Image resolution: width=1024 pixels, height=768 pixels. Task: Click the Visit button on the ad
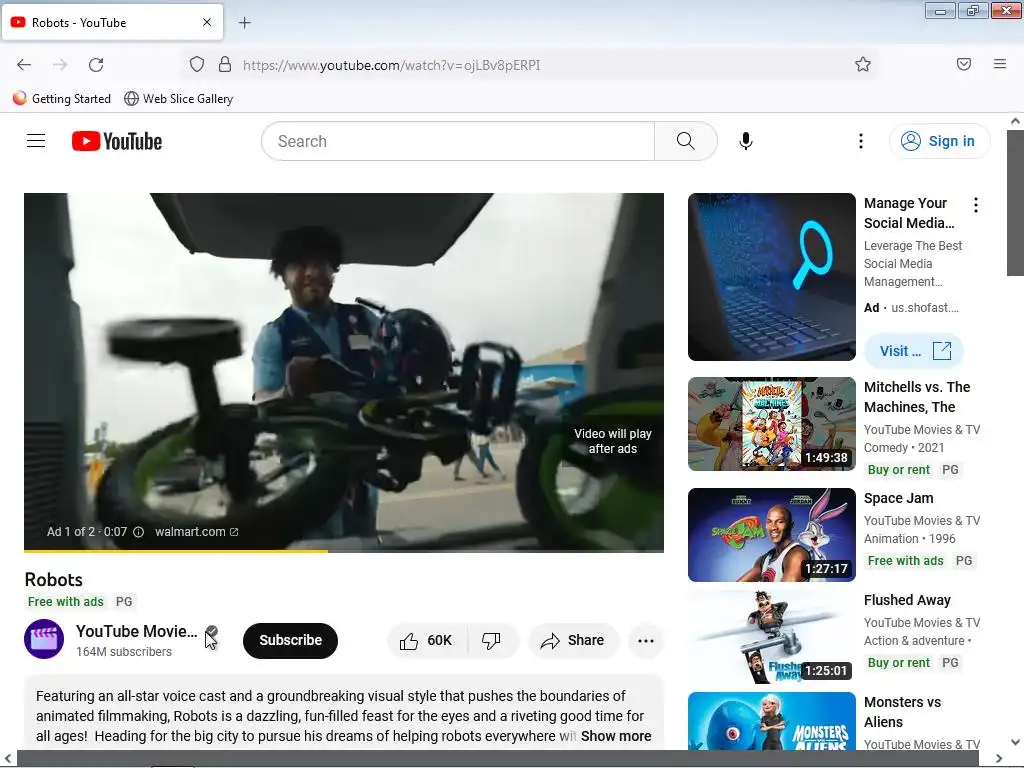point(914,351)
